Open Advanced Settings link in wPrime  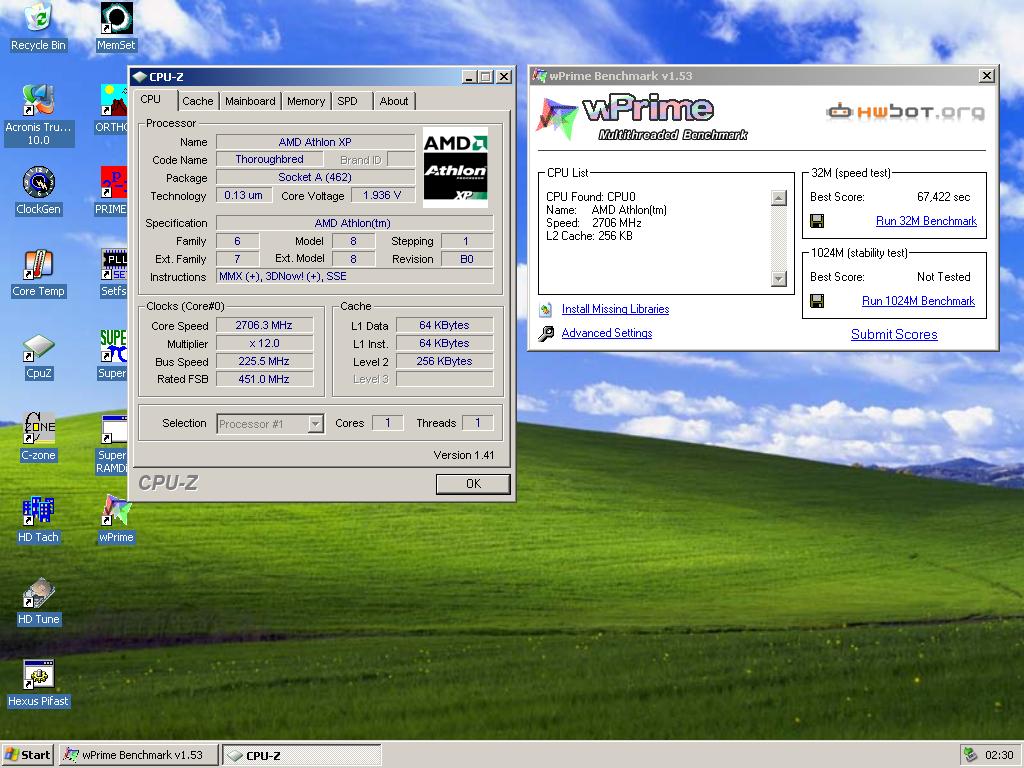(607, 333)
